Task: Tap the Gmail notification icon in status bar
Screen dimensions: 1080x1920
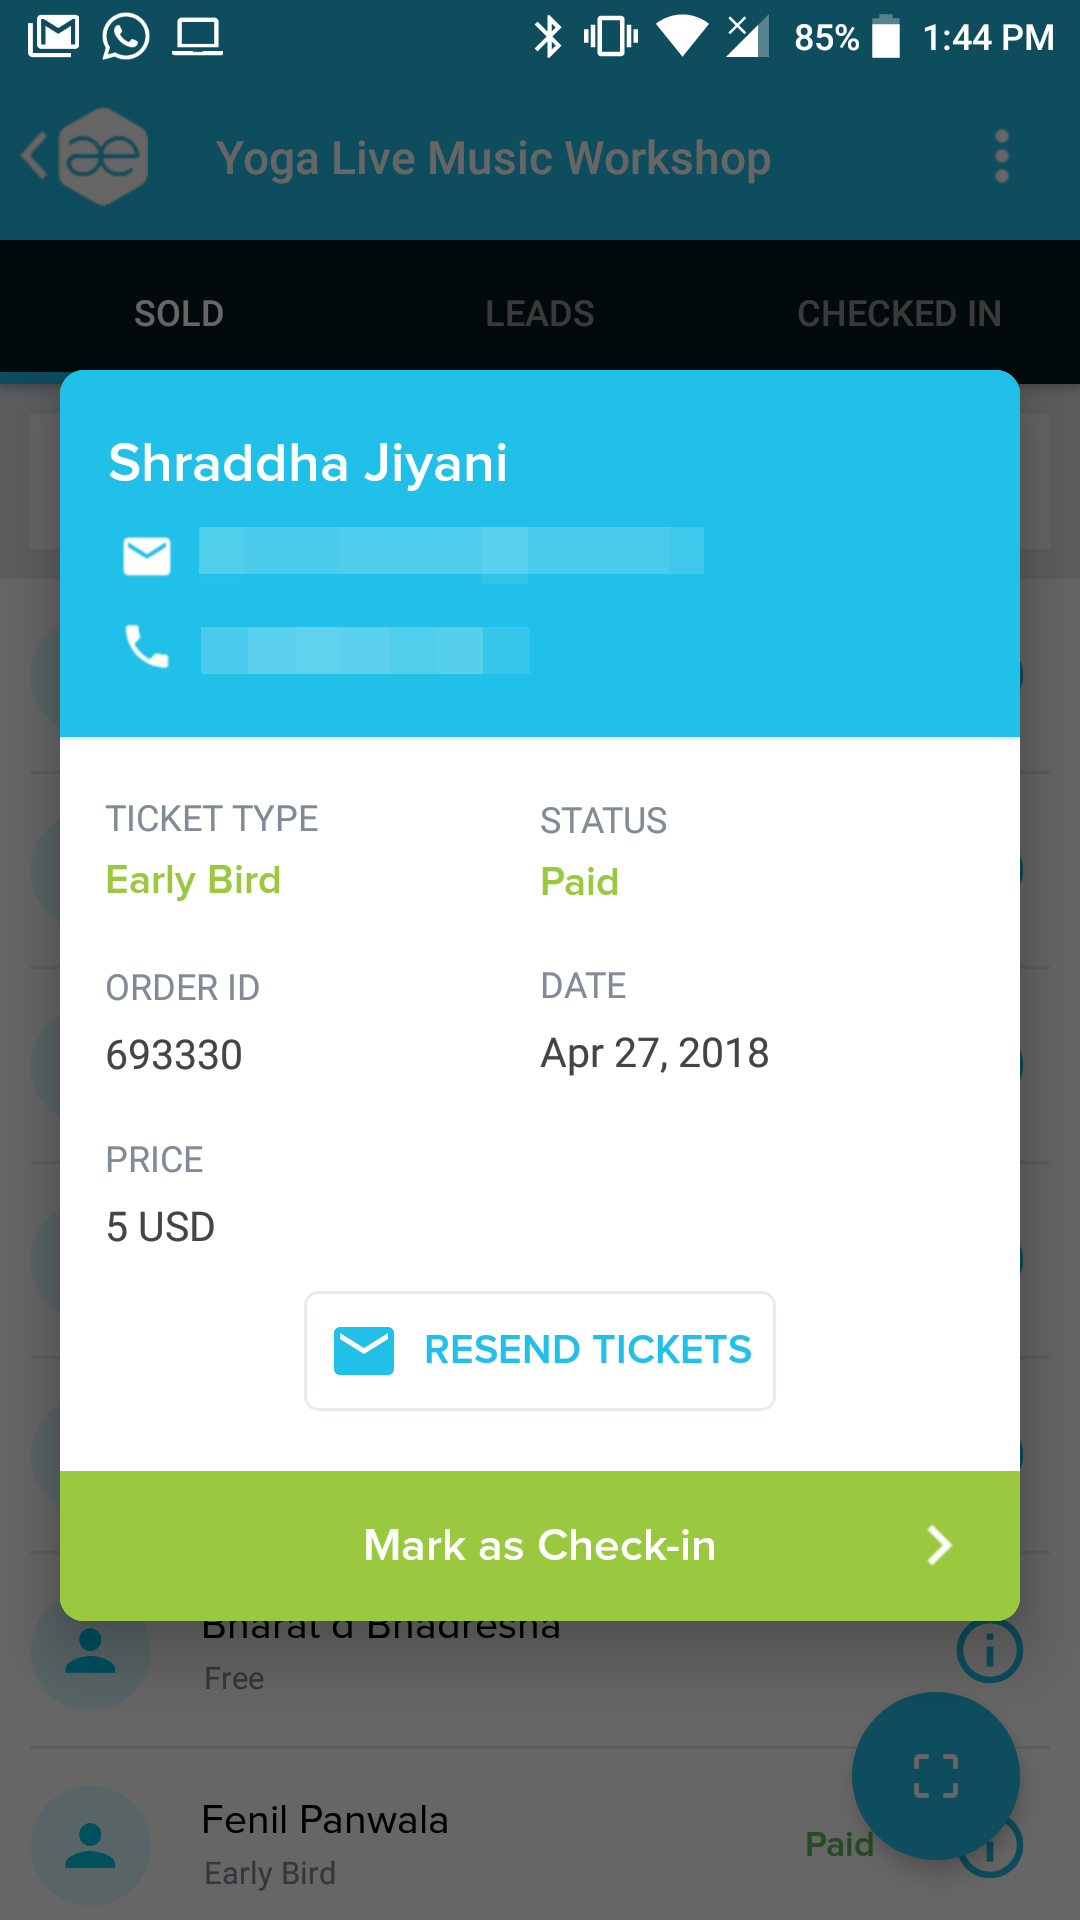Action: click(53, 37)
